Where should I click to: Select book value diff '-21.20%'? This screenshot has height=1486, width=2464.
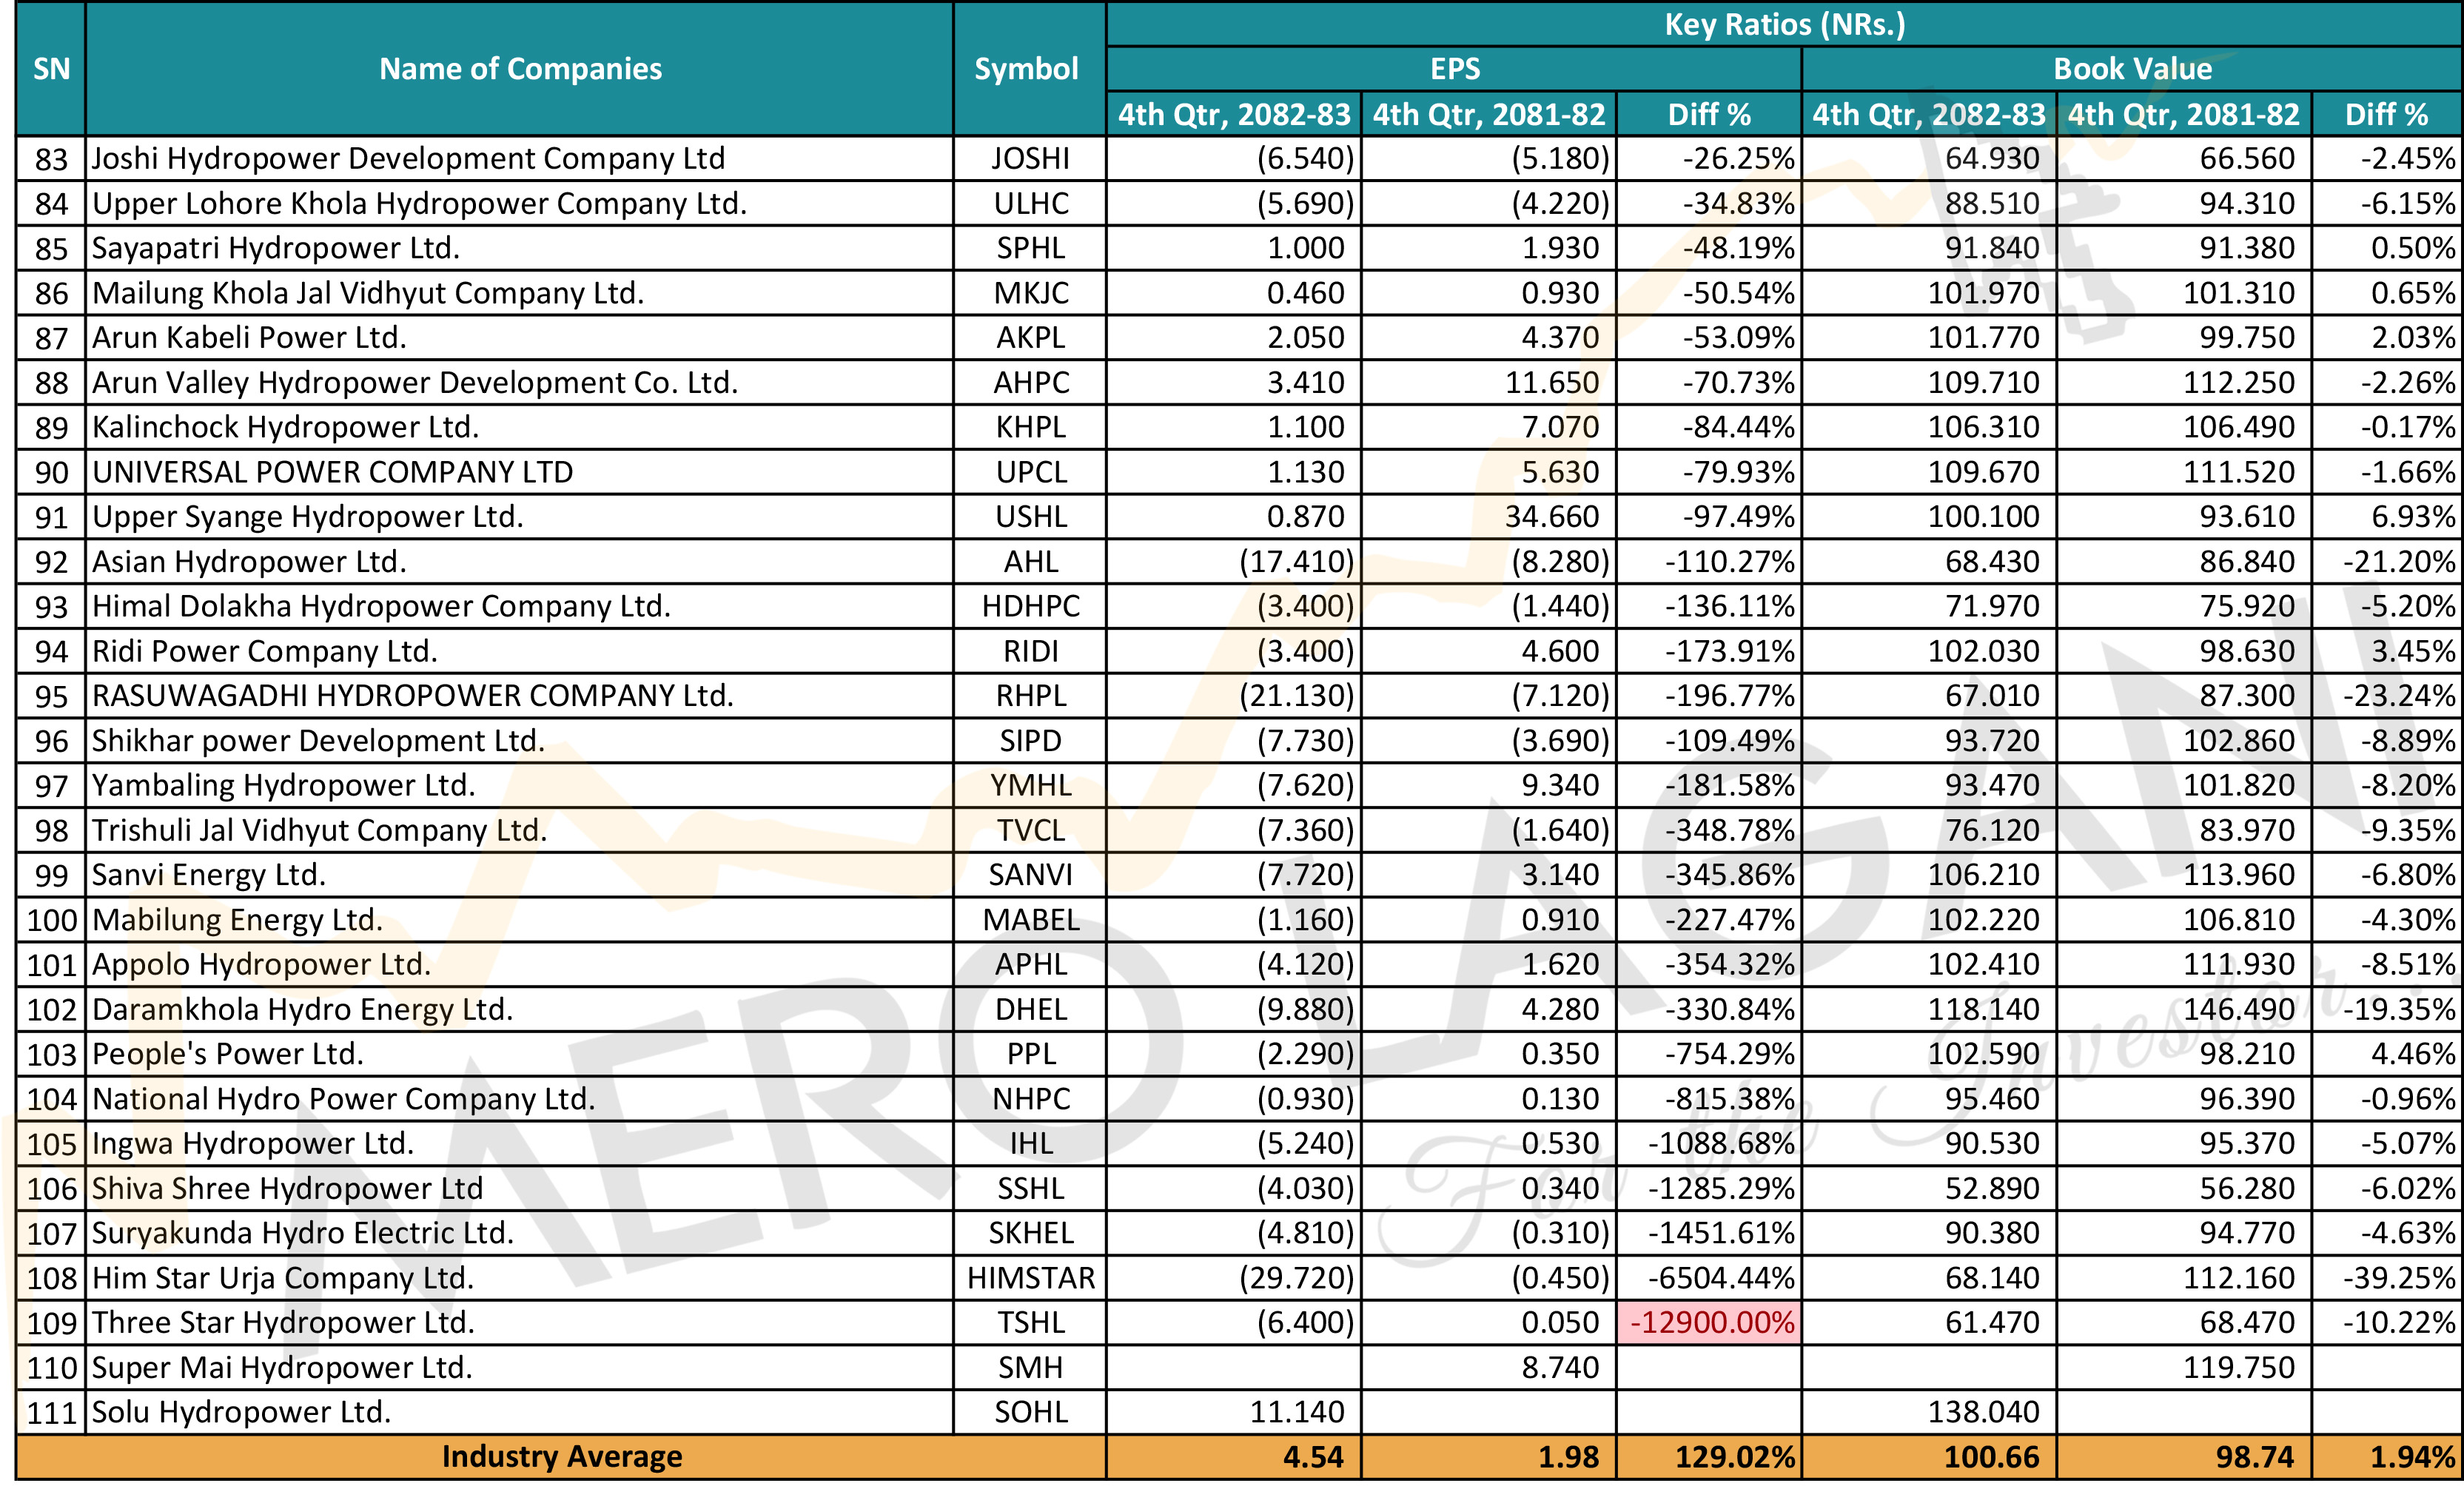click(x=2399, y=561)
